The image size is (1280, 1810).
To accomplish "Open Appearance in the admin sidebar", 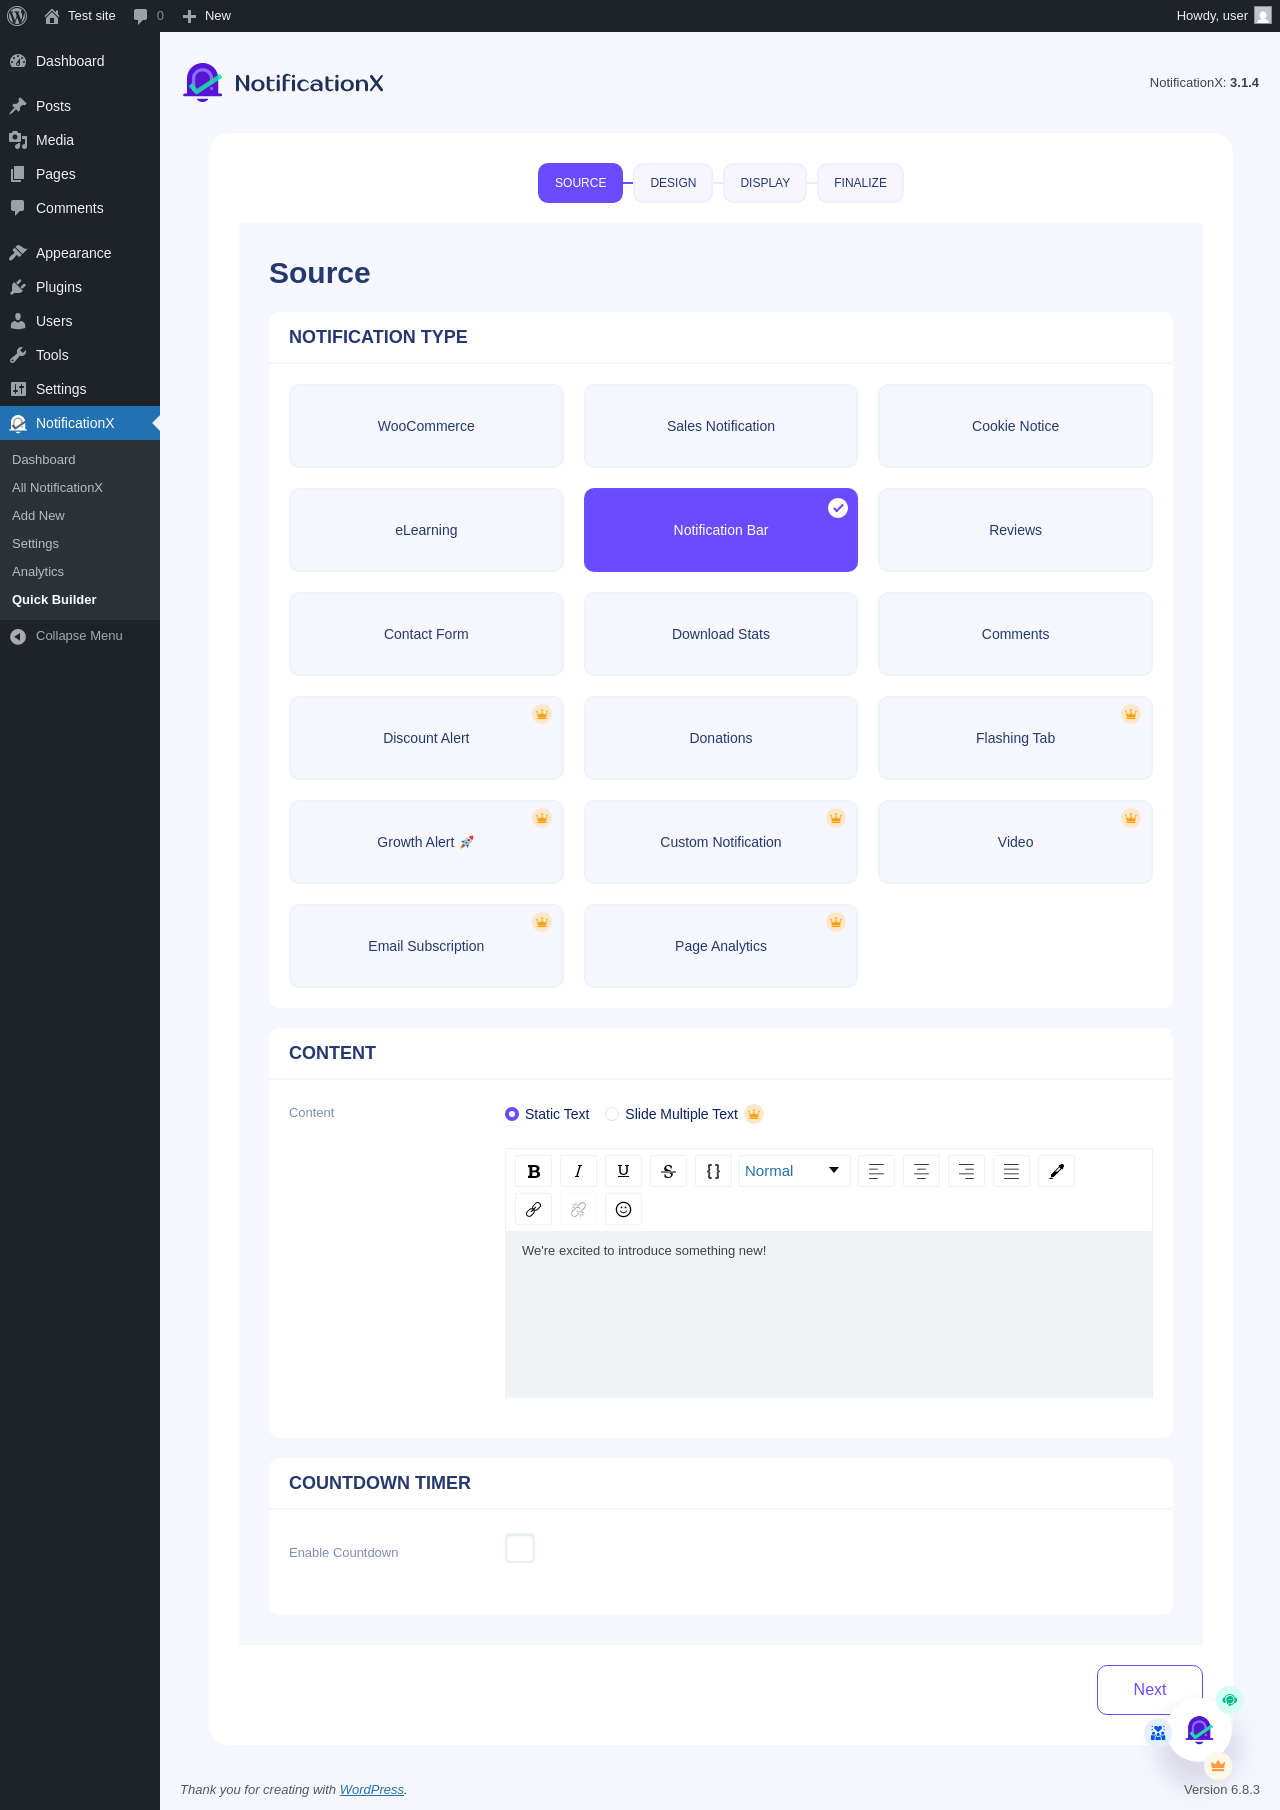I will (x=80, y=253).
